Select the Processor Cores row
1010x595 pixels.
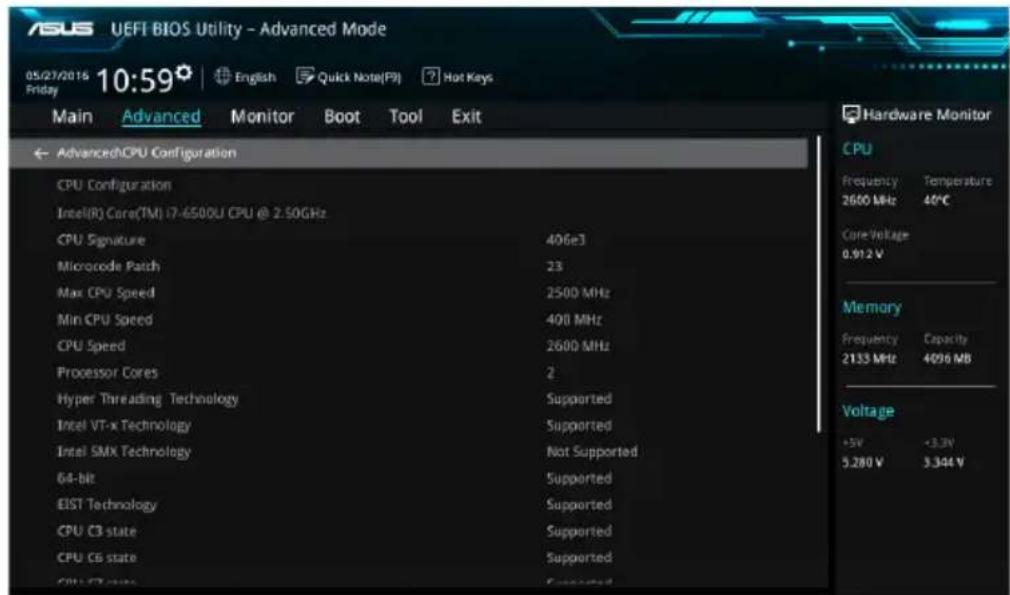[x=107, y=373]
